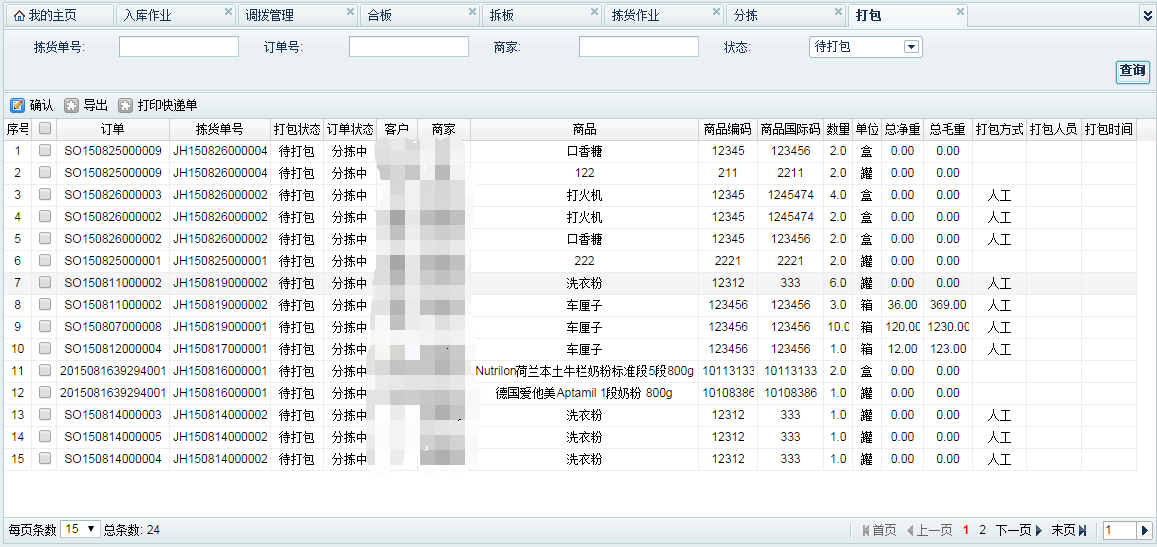Toggle the select-all checkbox in table header

pos(44,129)
